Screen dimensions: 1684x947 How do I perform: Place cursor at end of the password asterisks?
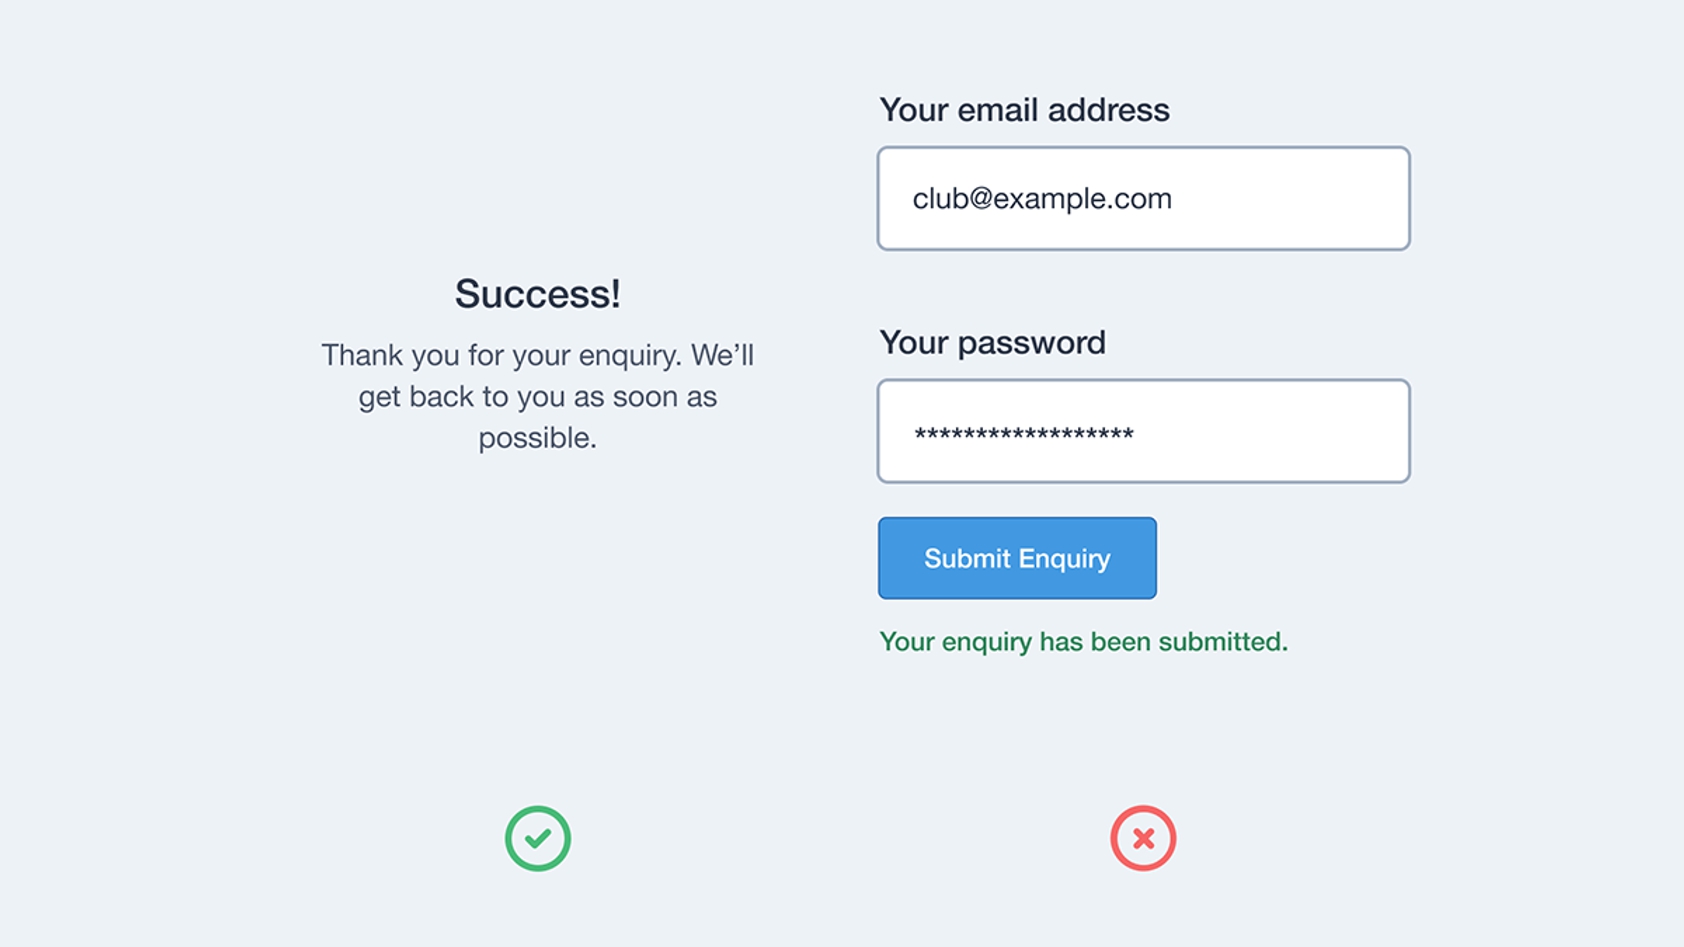1136,434
